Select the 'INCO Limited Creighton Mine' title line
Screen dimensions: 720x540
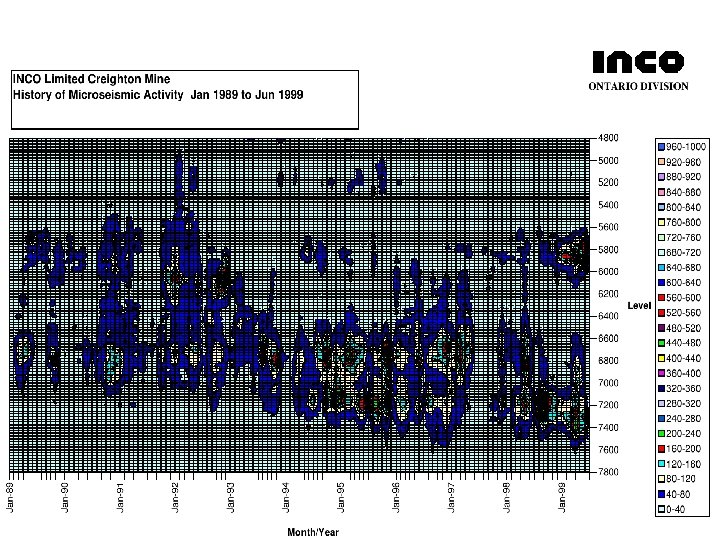[91, 79]
